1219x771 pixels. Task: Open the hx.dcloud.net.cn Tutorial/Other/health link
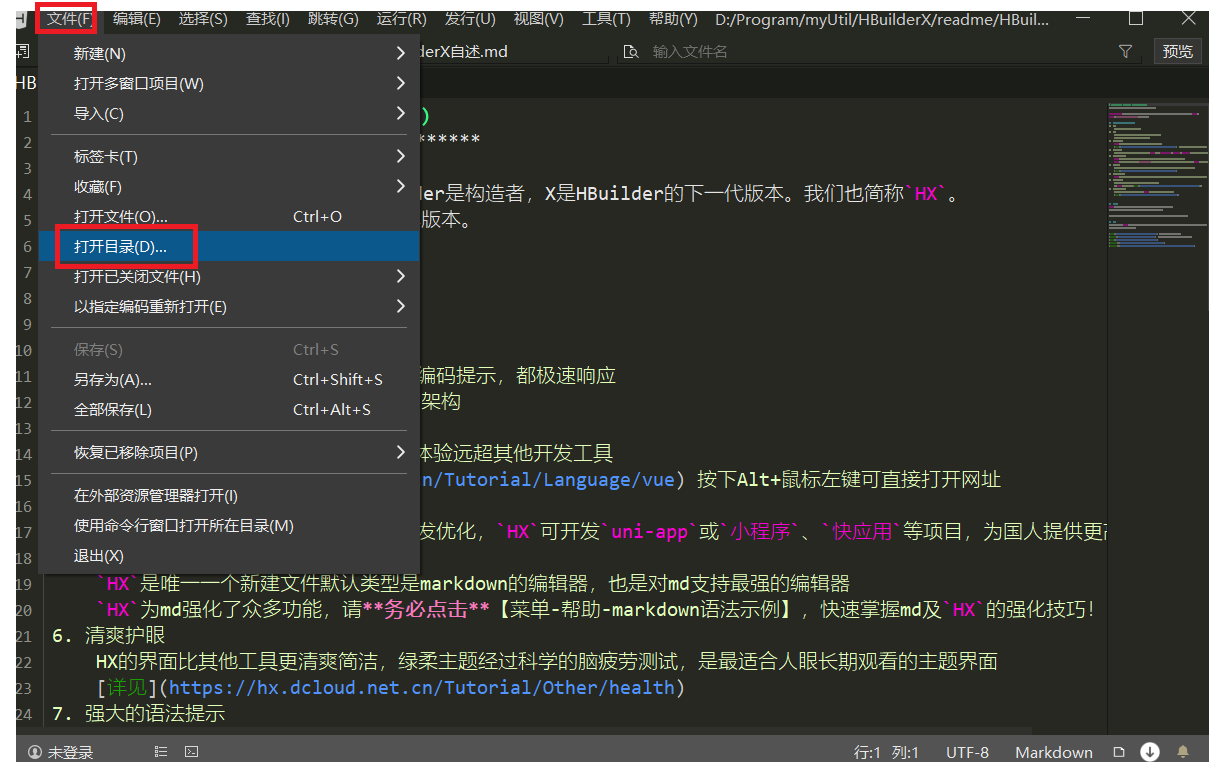pos(423,687)
